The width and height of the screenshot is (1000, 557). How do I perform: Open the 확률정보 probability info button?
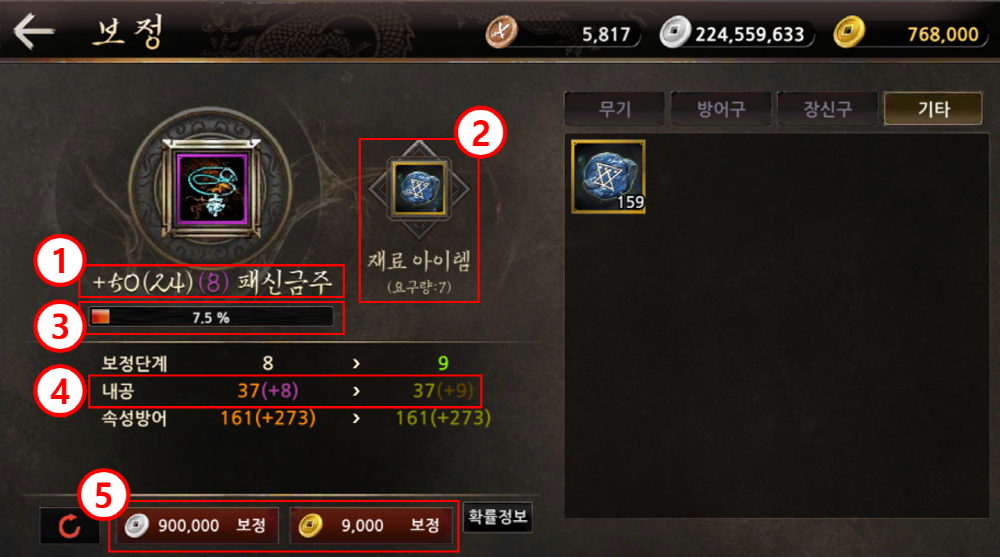497,517
